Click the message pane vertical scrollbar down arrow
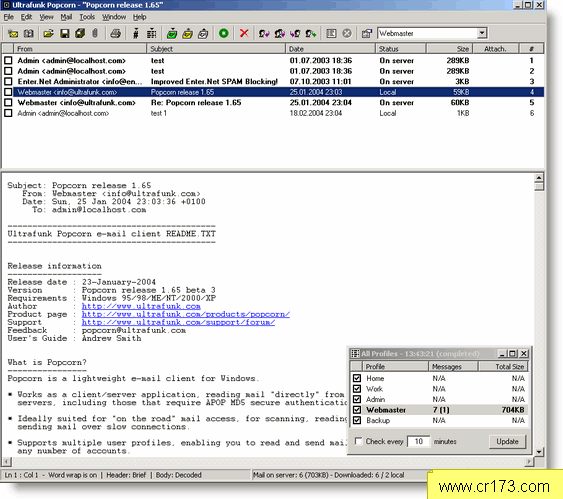The height and width of the screenshot is (499, 563). pos(539,452)
